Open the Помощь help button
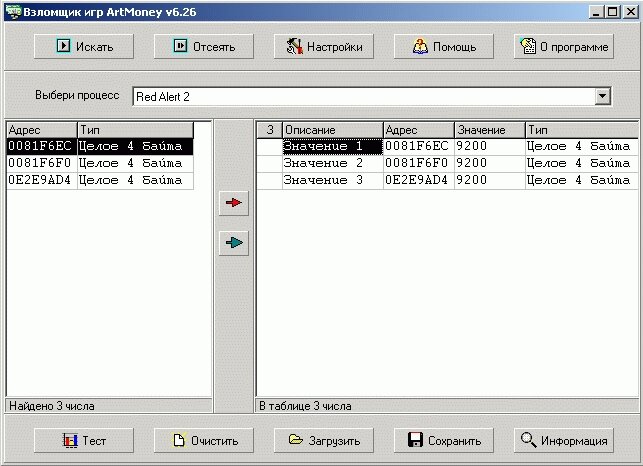The image size is (643, 466). [x=443, y=46]
